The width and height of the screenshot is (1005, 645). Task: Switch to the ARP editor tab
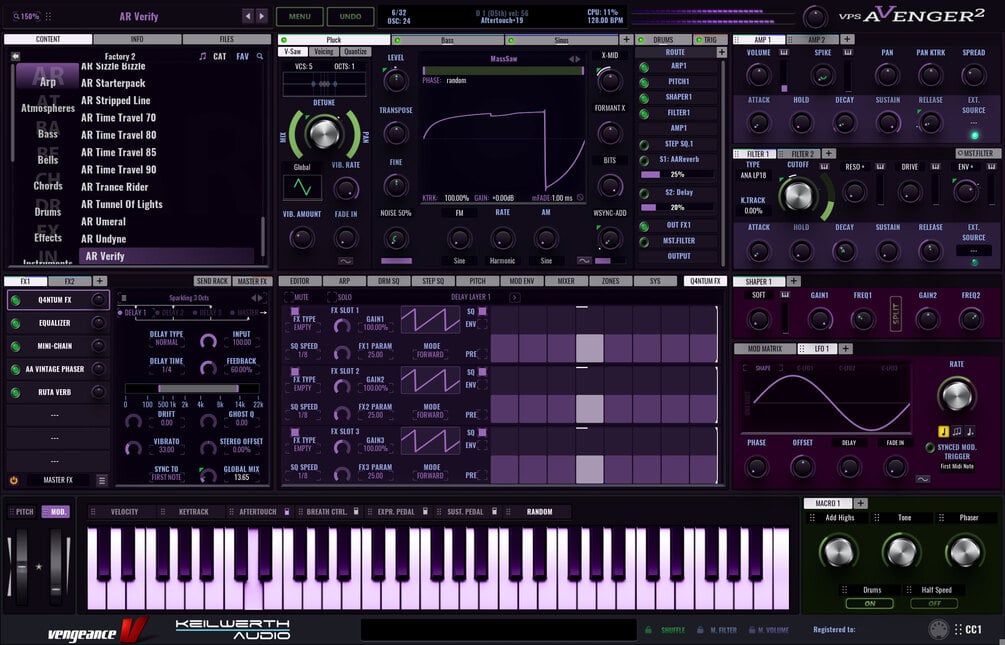[344, 281]
